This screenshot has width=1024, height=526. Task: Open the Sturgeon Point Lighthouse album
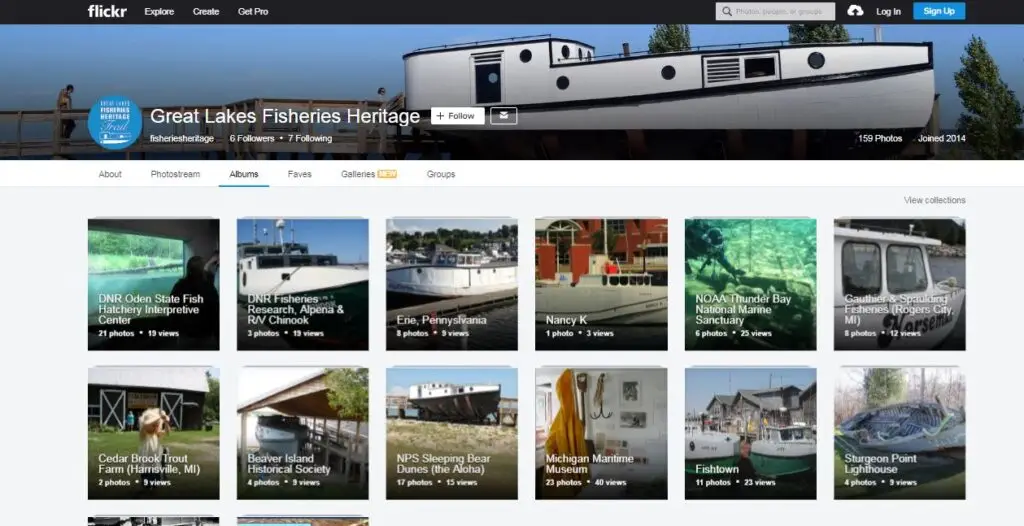pos(900,433)
